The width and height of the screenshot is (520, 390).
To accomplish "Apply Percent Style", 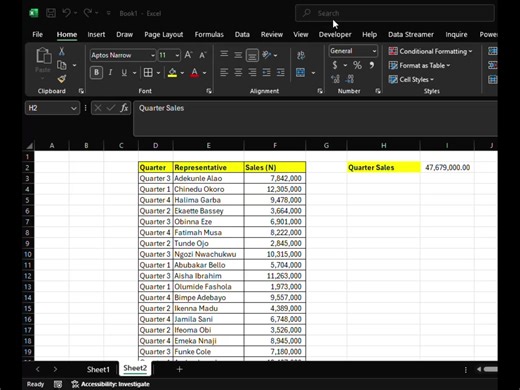I will point(357,65).
